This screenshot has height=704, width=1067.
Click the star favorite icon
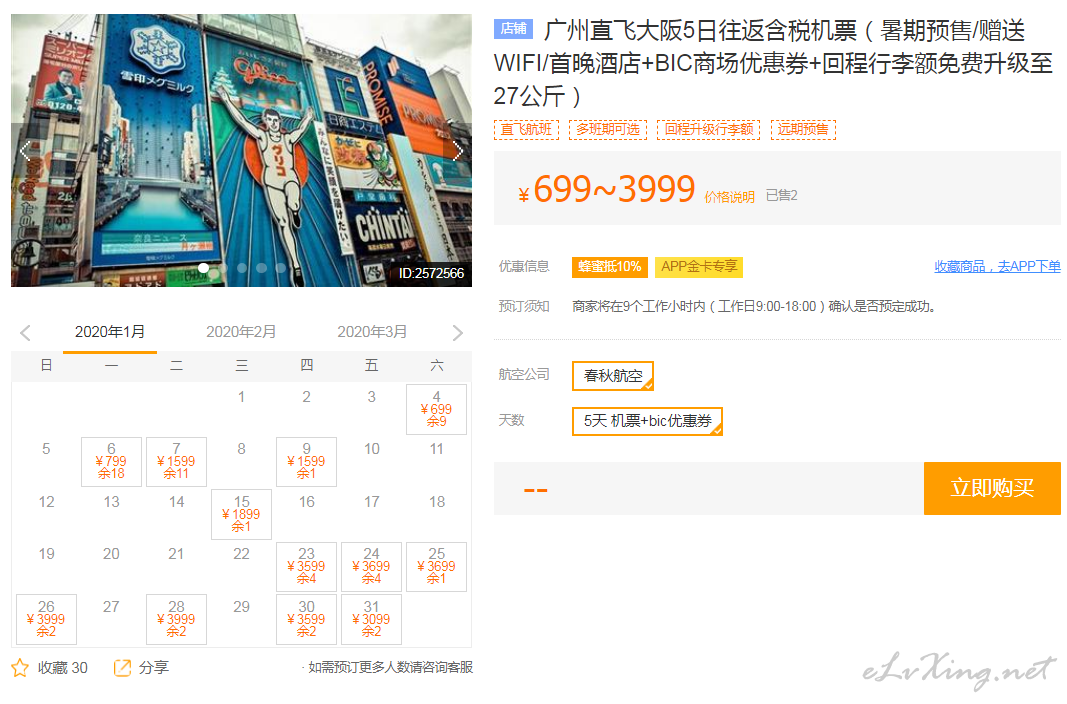point(20,668)
